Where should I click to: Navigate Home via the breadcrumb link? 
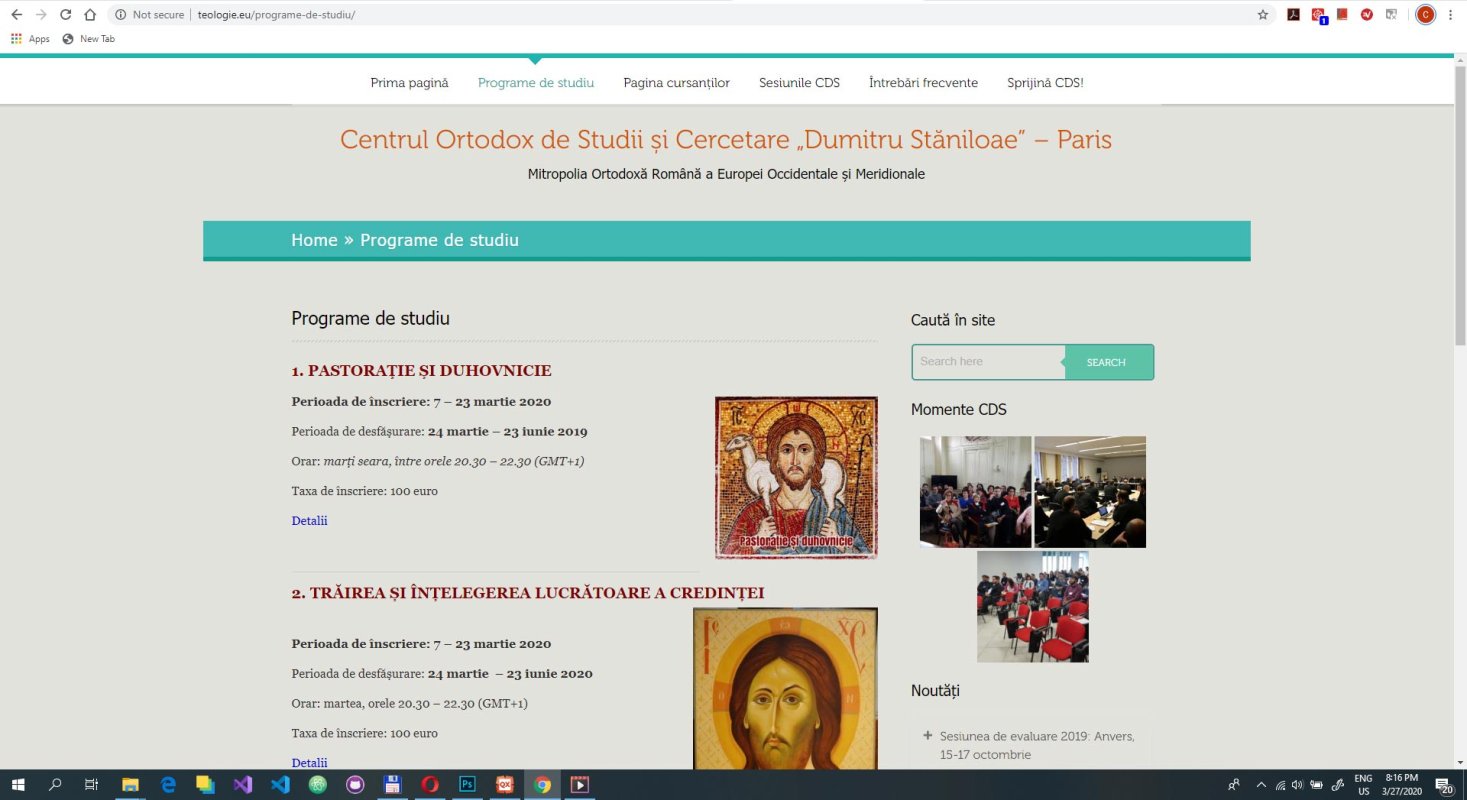314,240
